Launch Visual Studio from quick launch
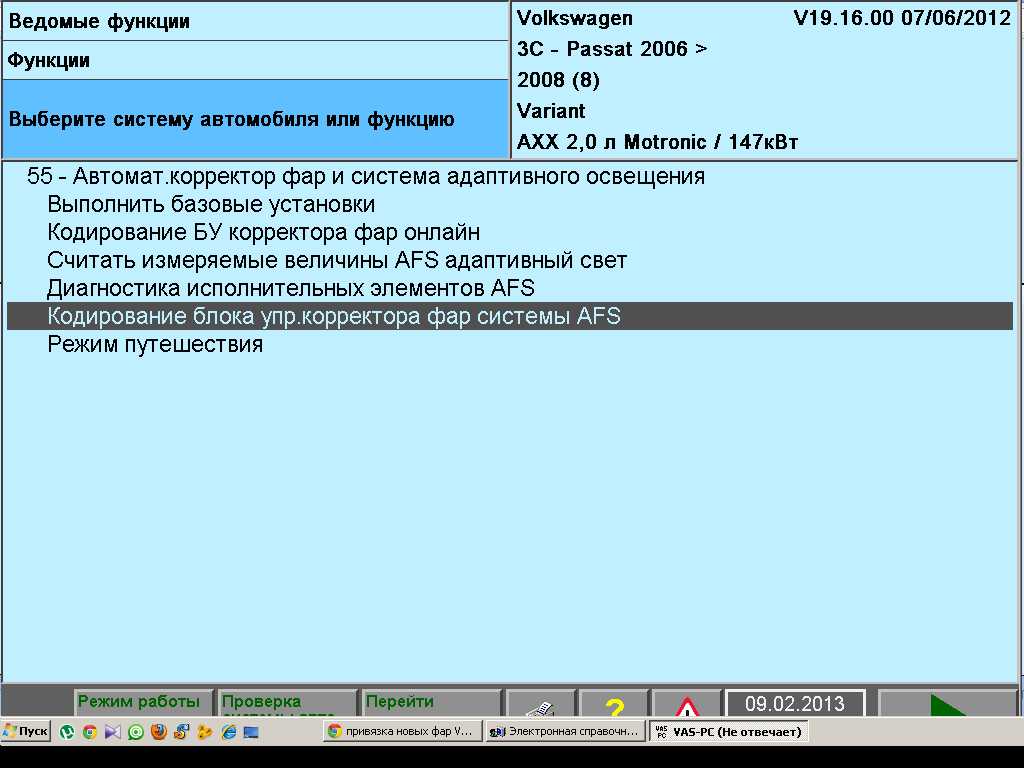Viewport: 1024px width, 768px height. pyautogui.click(x=112, y=732)
